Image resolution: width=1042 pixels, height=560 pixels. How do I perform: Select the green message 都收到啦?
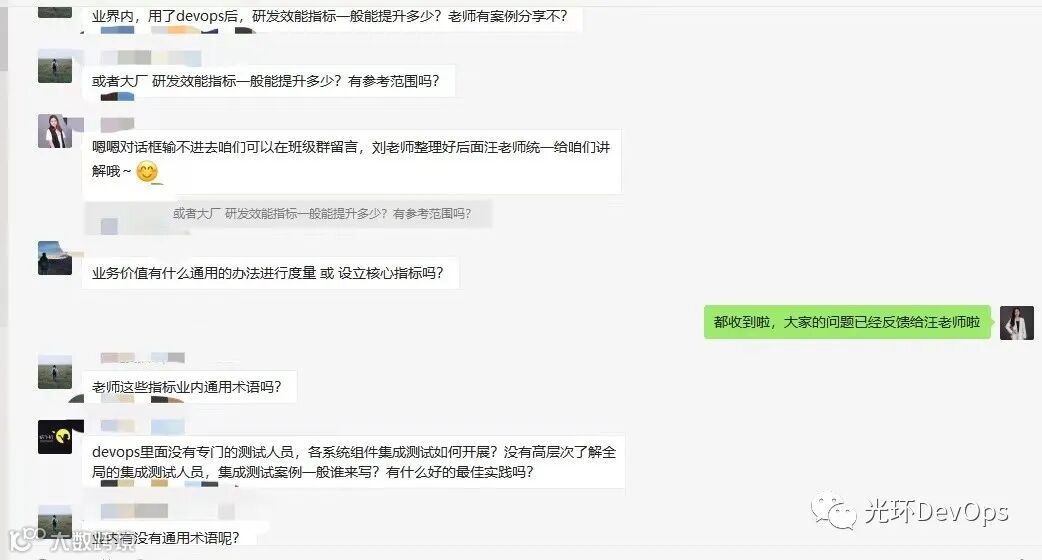(847, 322)
